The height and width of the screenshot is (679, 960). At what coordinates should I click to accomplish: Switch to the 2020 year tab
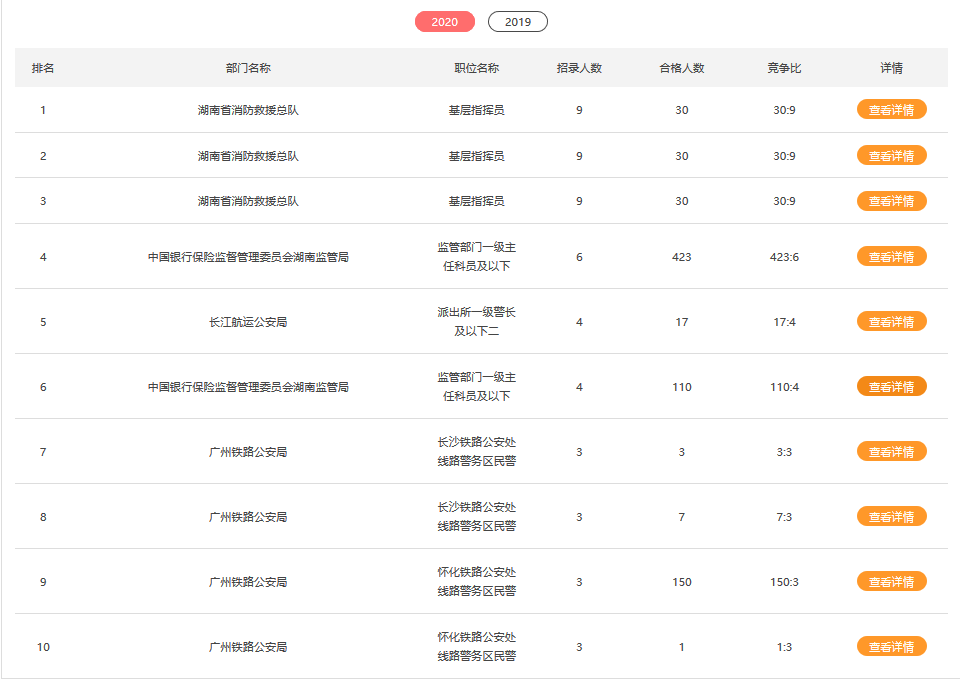(x=444, y=21)
